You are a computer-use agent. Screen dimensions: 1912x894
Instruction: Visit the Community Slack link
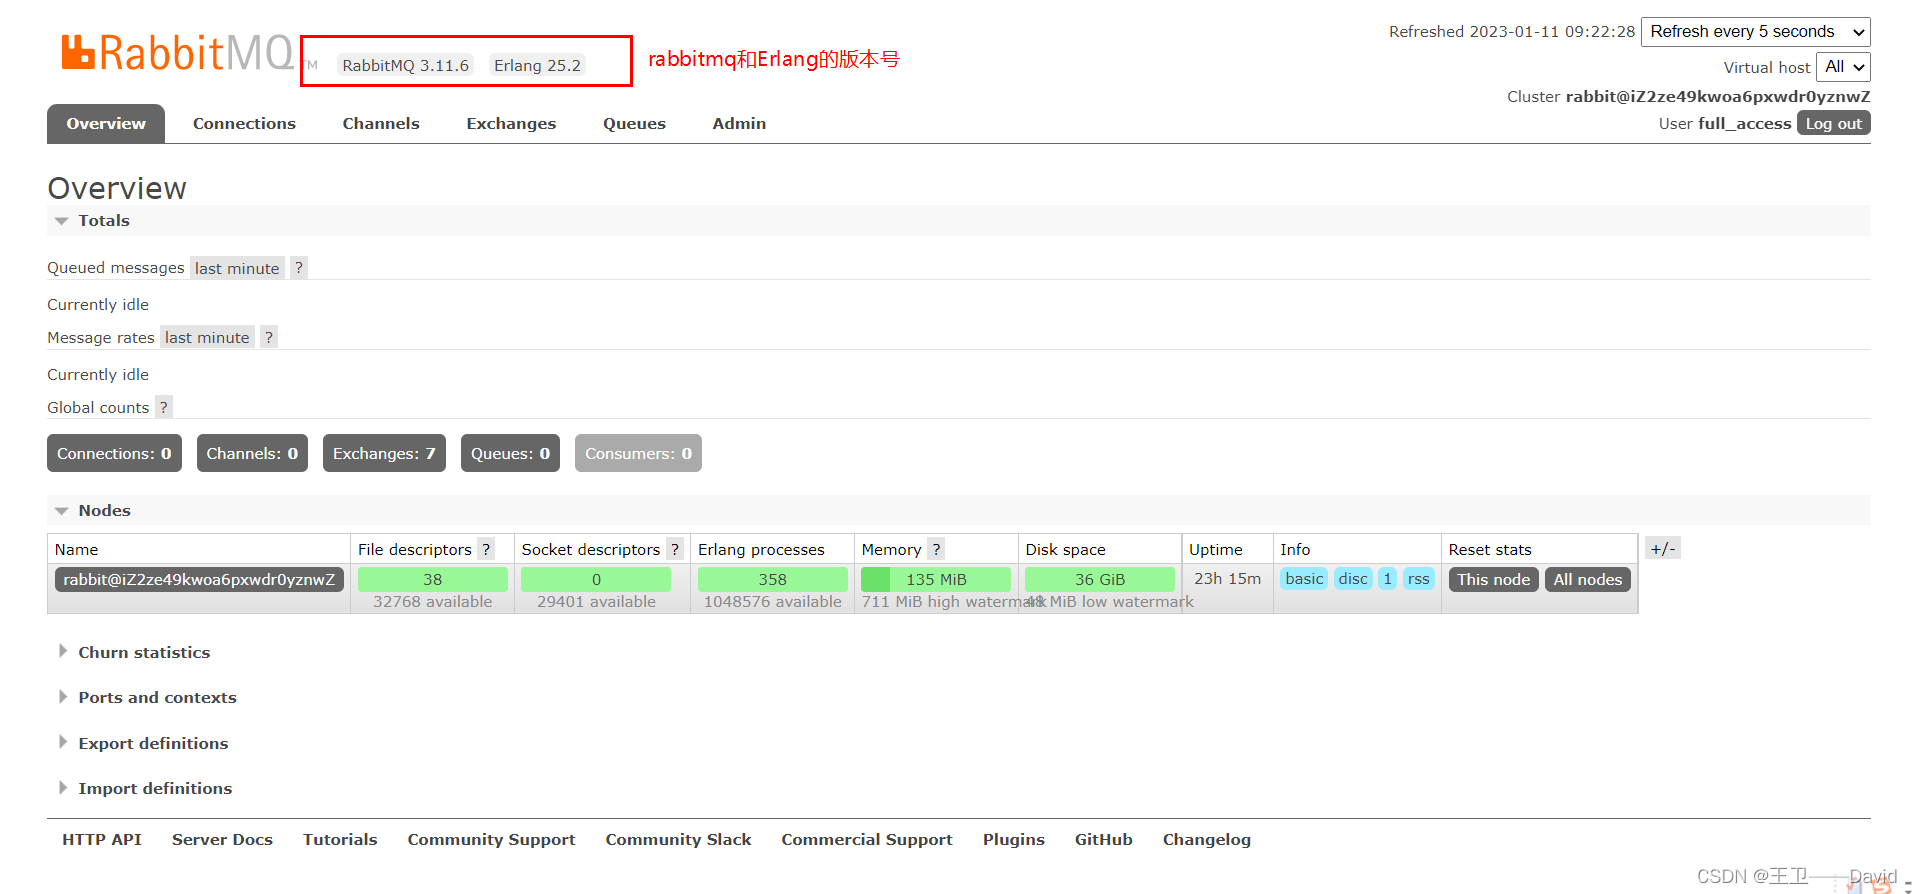pos(678,840)
